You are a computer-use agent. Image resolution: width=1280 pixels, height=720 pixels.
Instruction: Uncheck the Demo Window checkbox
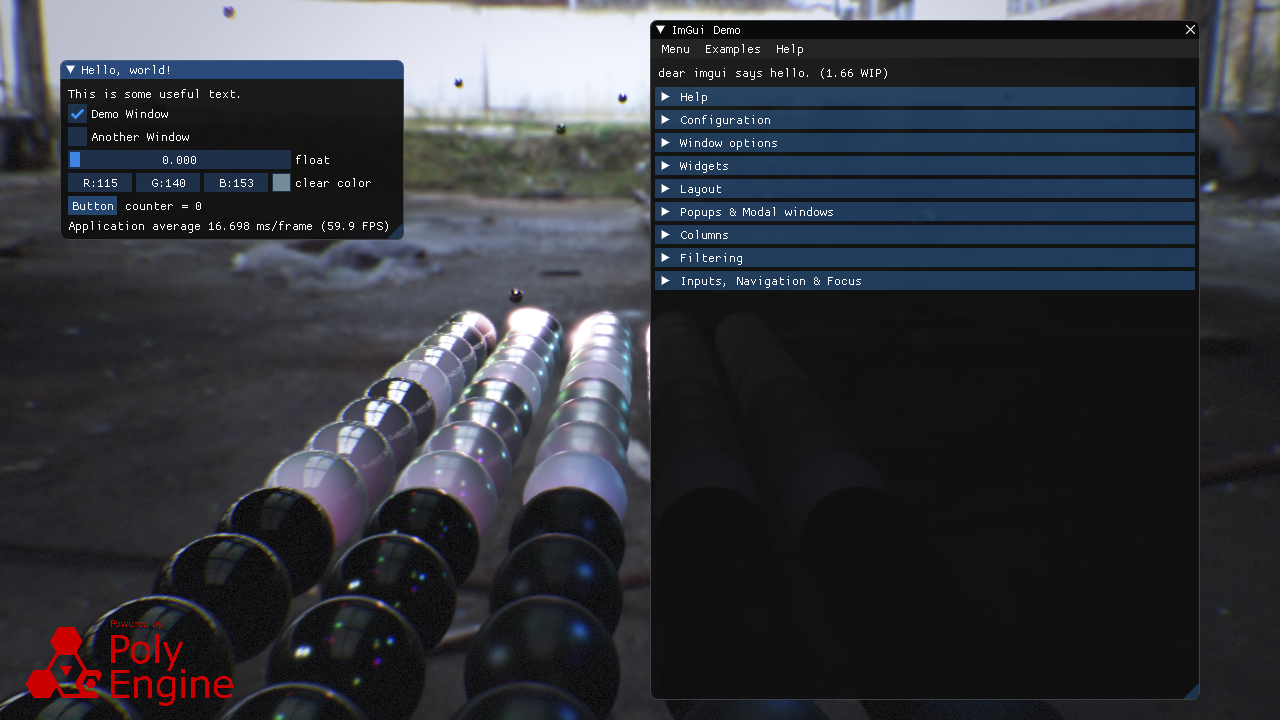point(77,114)
